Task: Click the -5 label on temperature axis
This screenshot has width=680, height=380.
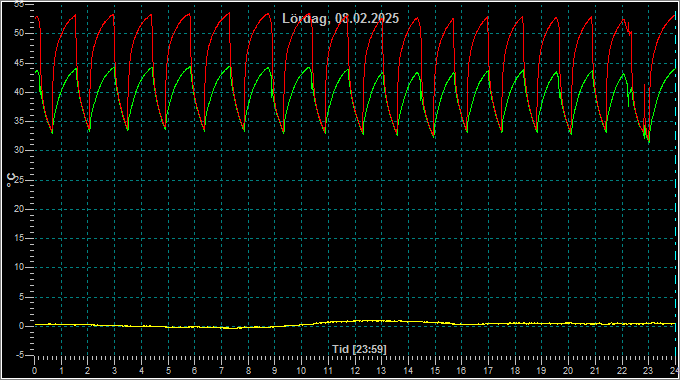Action: point(20,355)
